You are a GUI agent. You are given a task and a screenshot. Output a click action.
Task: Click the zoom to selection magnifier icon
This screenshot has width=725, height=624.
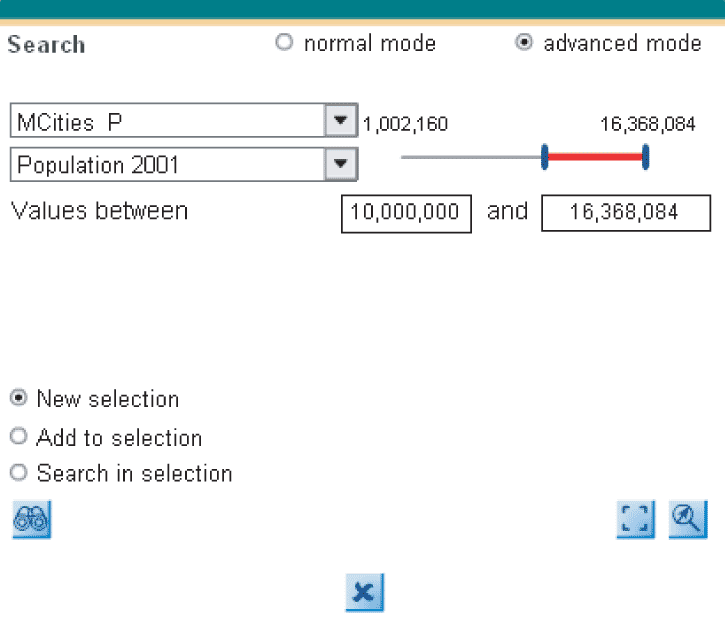coord(688,519)
